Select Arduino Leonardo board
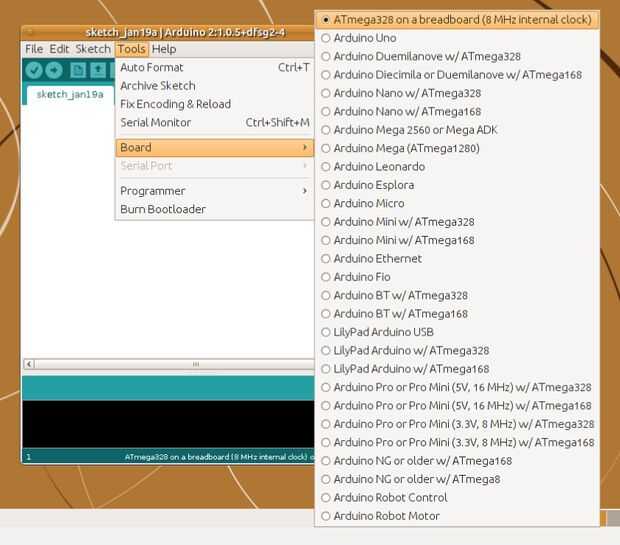This screenshot has height=545, width=620. coord(457,167)
